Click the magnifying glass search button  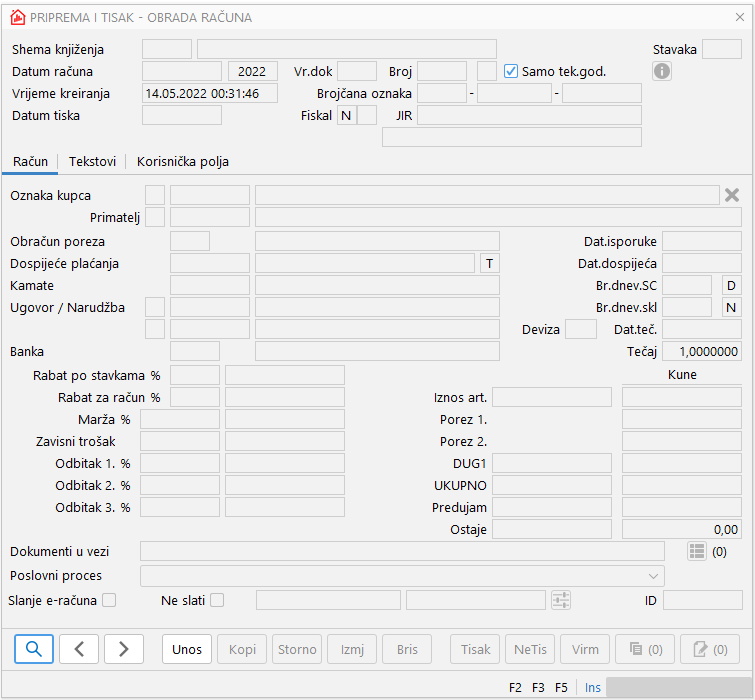[34, 649]
